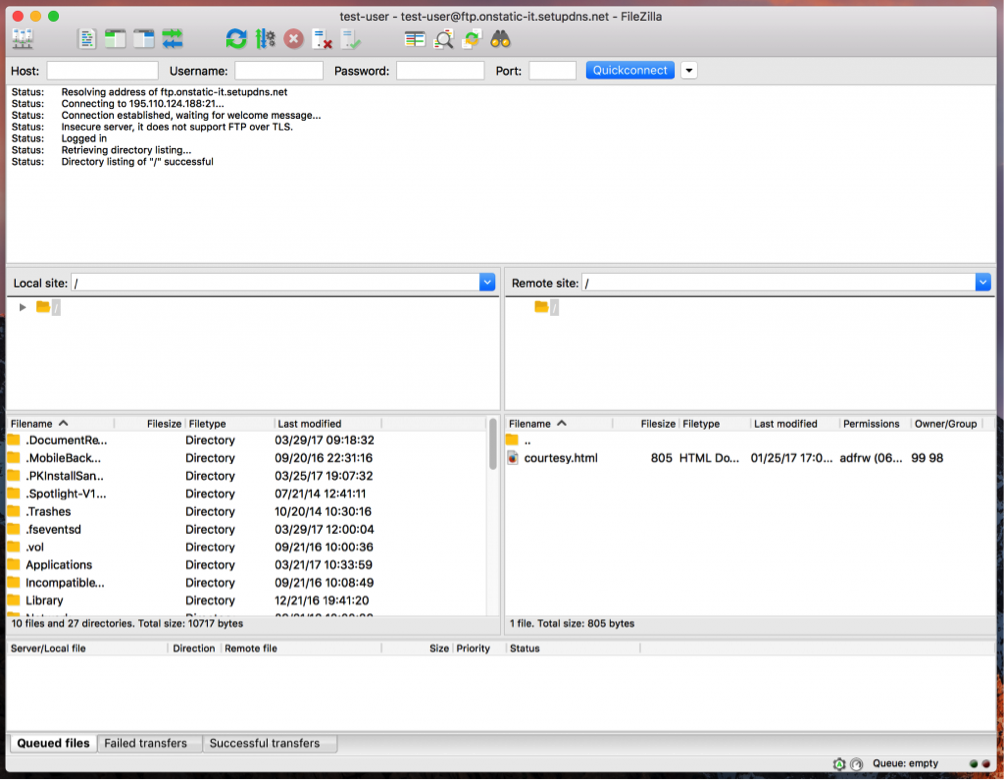
Task: Select courtesy.html in remote list
Action: [749, 458]
